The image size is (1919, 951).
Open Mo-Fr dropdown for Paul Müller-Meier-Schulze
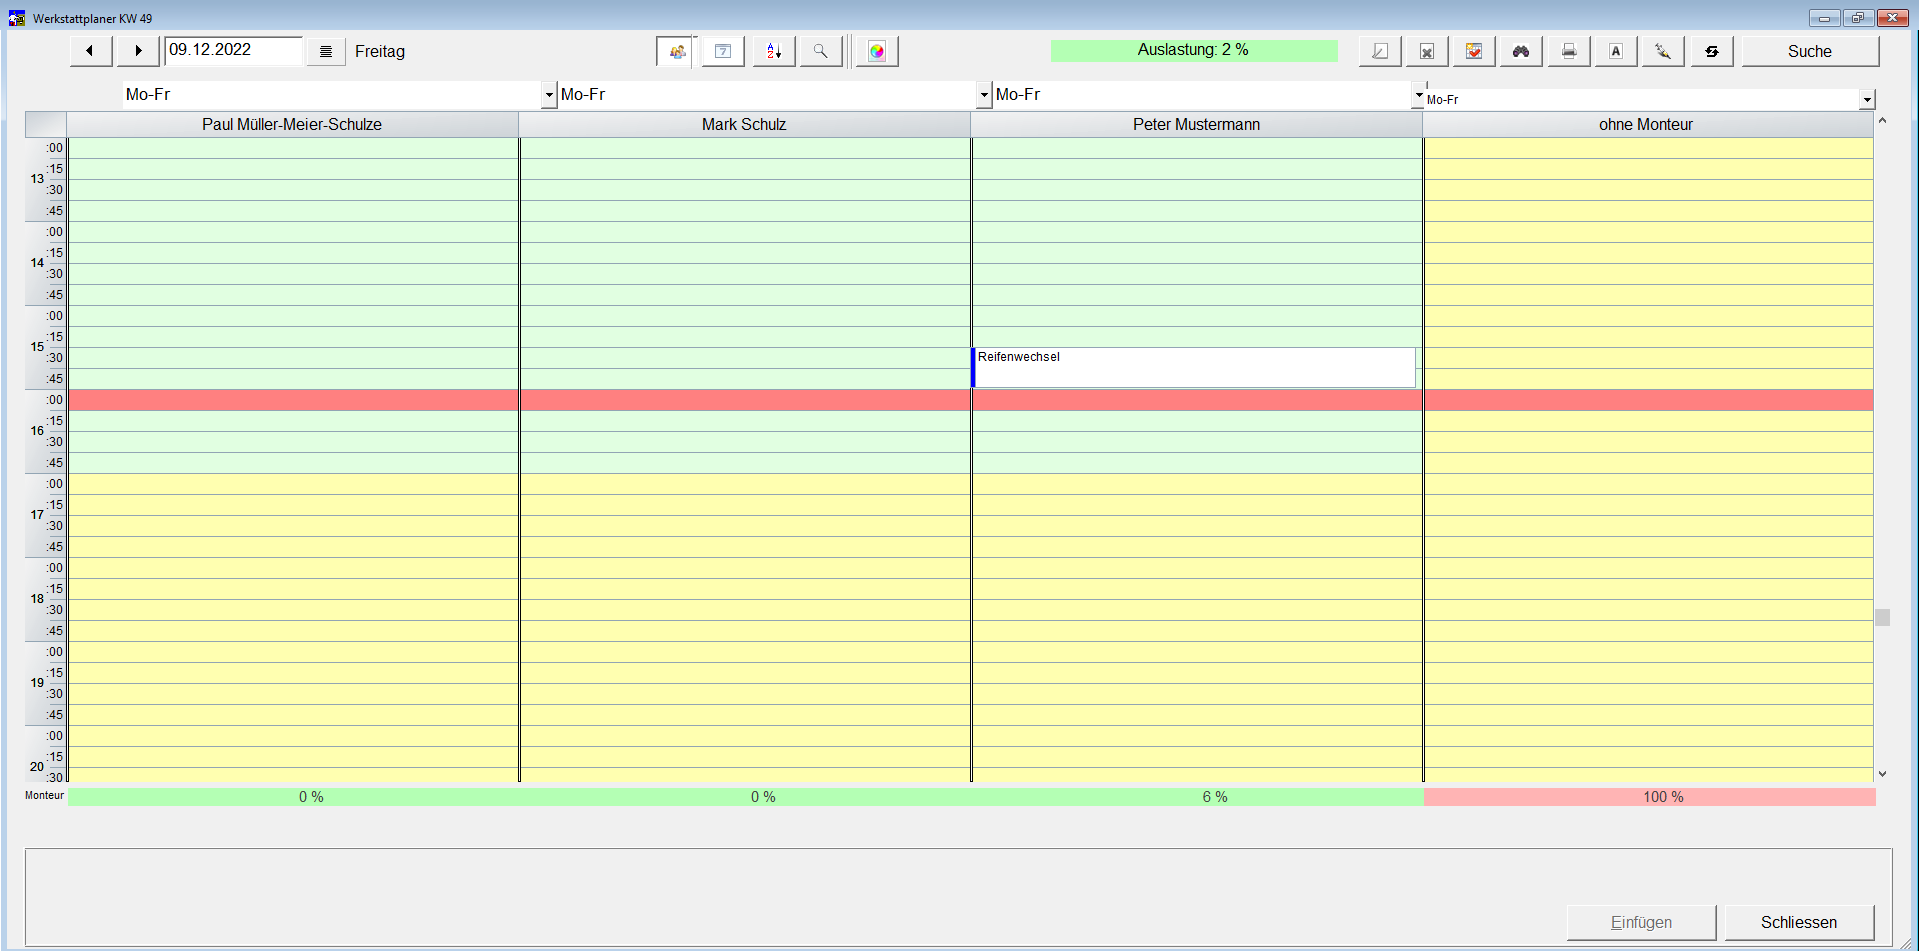548,95
